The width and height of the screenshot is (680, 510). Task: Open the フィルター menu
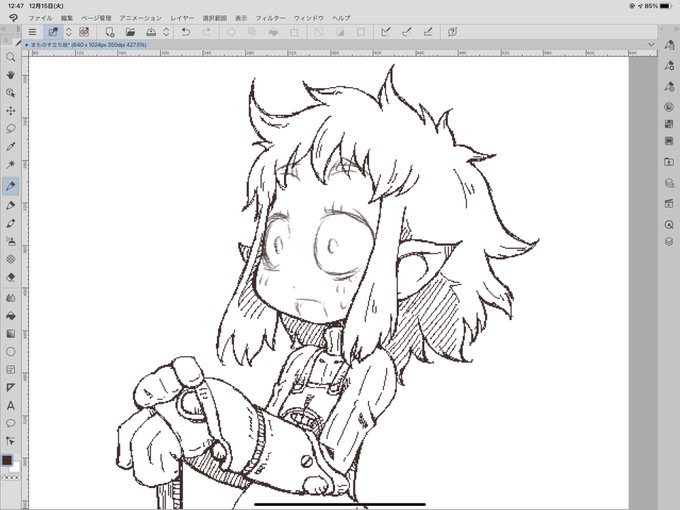pyautogui.click(x=270, y=18)
